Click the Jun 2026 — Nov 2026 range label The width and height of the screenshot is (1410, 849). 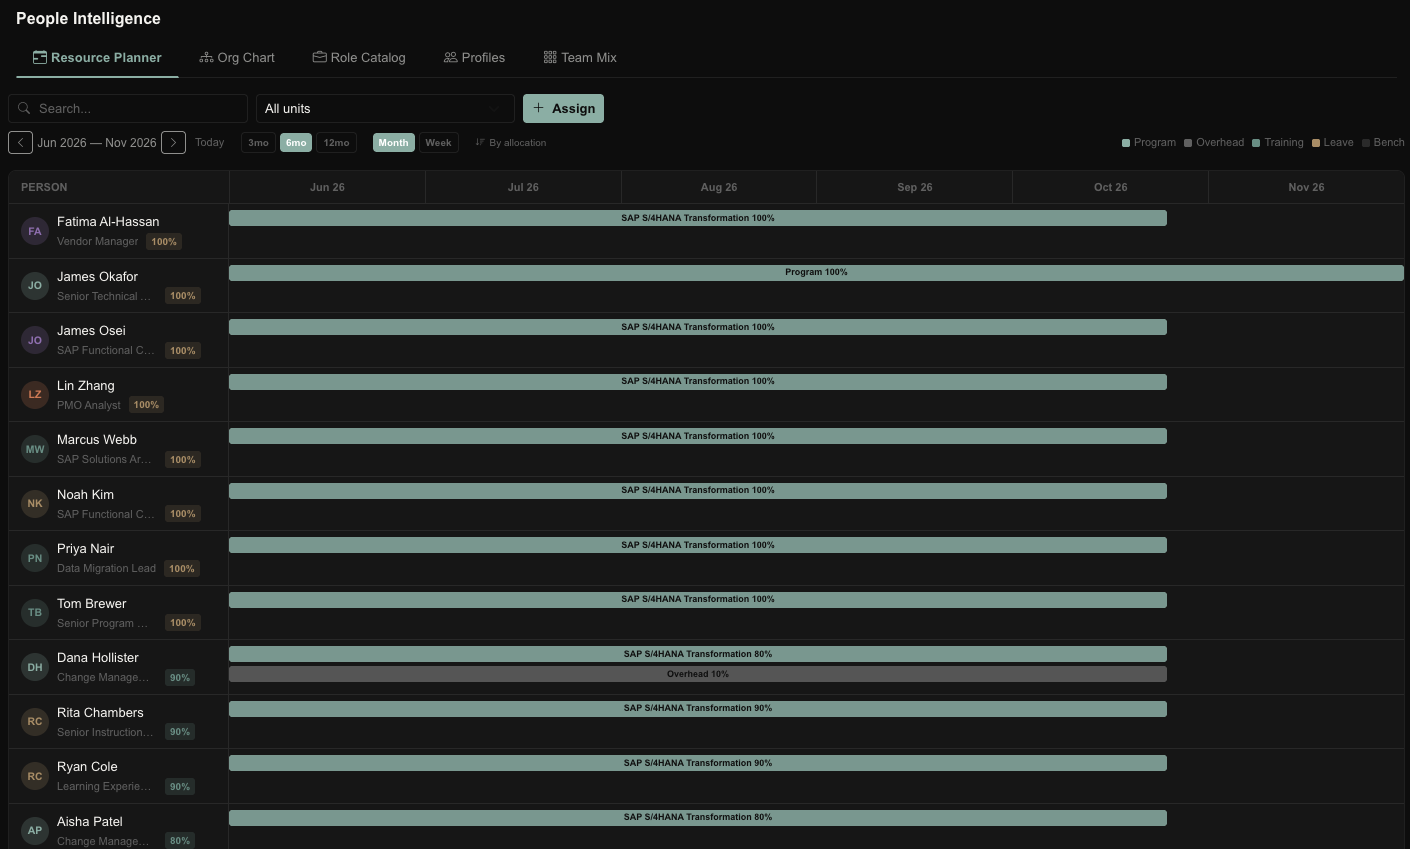coord(97,143)
